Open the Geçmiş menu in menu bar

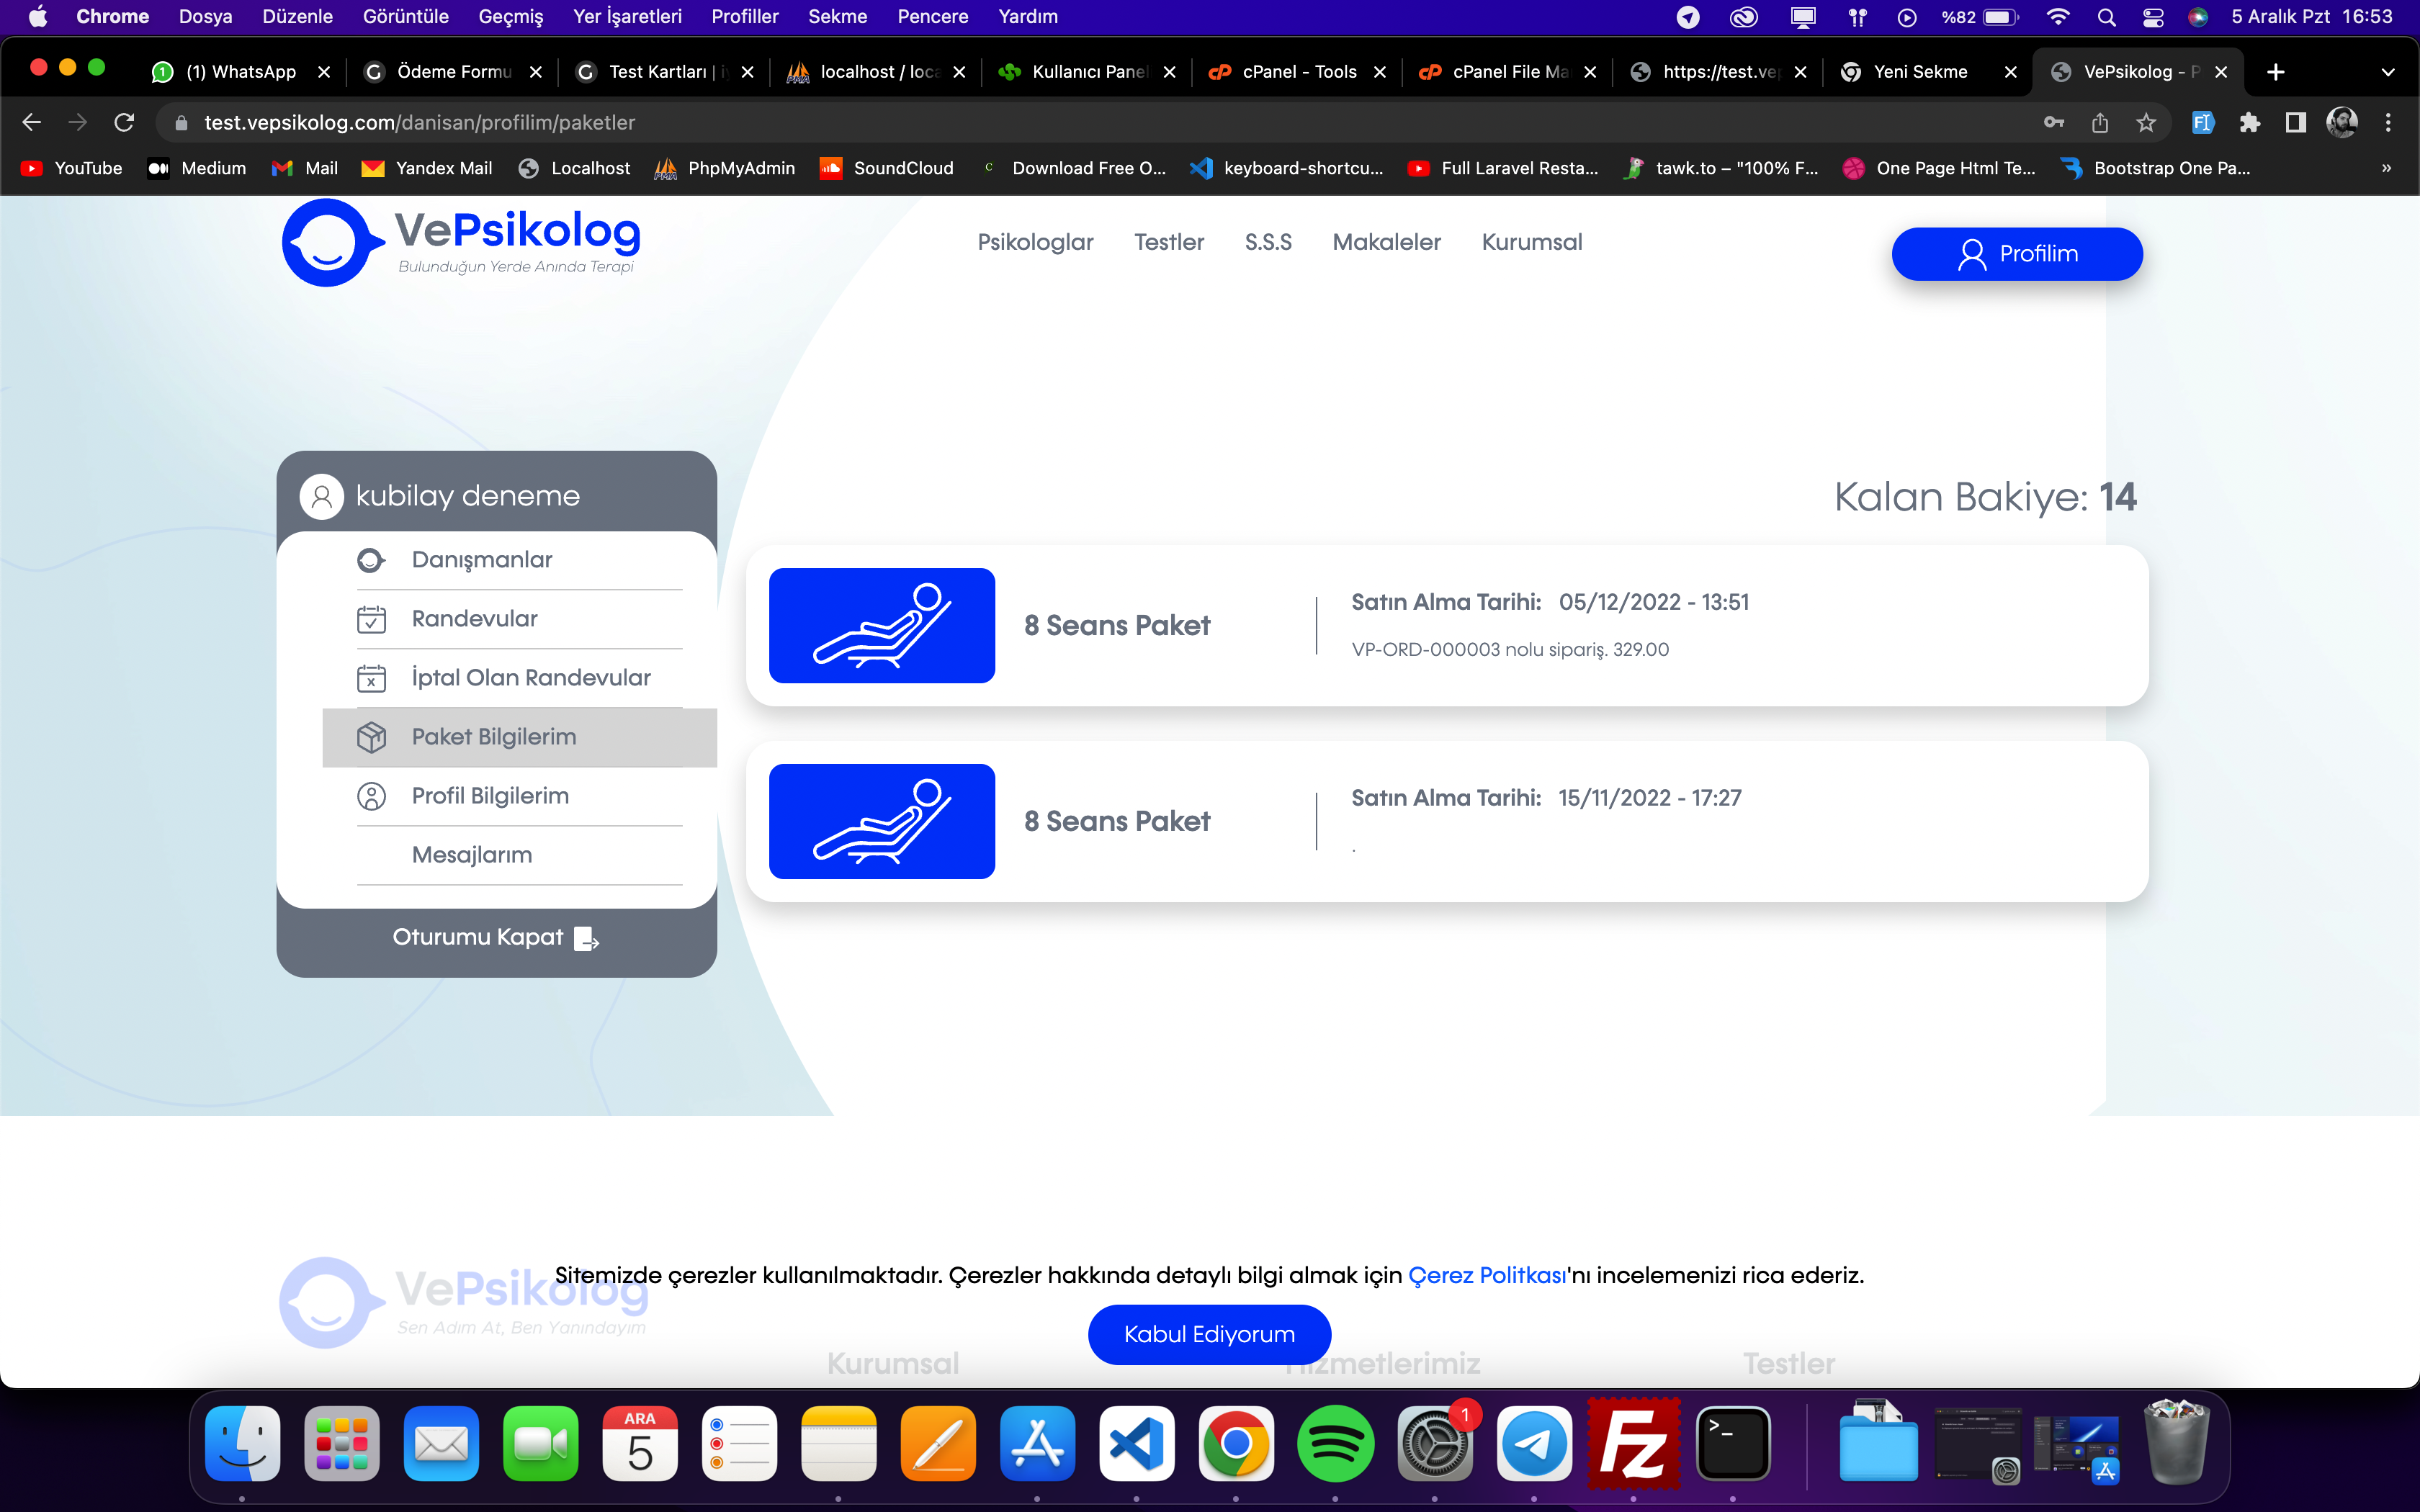point(510,16)
